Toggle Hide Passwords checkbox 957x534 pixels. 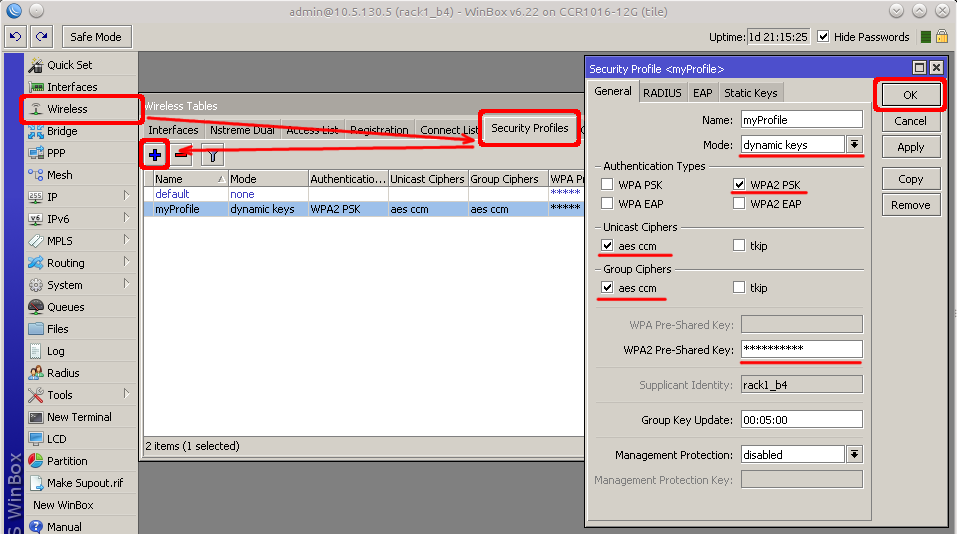point(823,37)
